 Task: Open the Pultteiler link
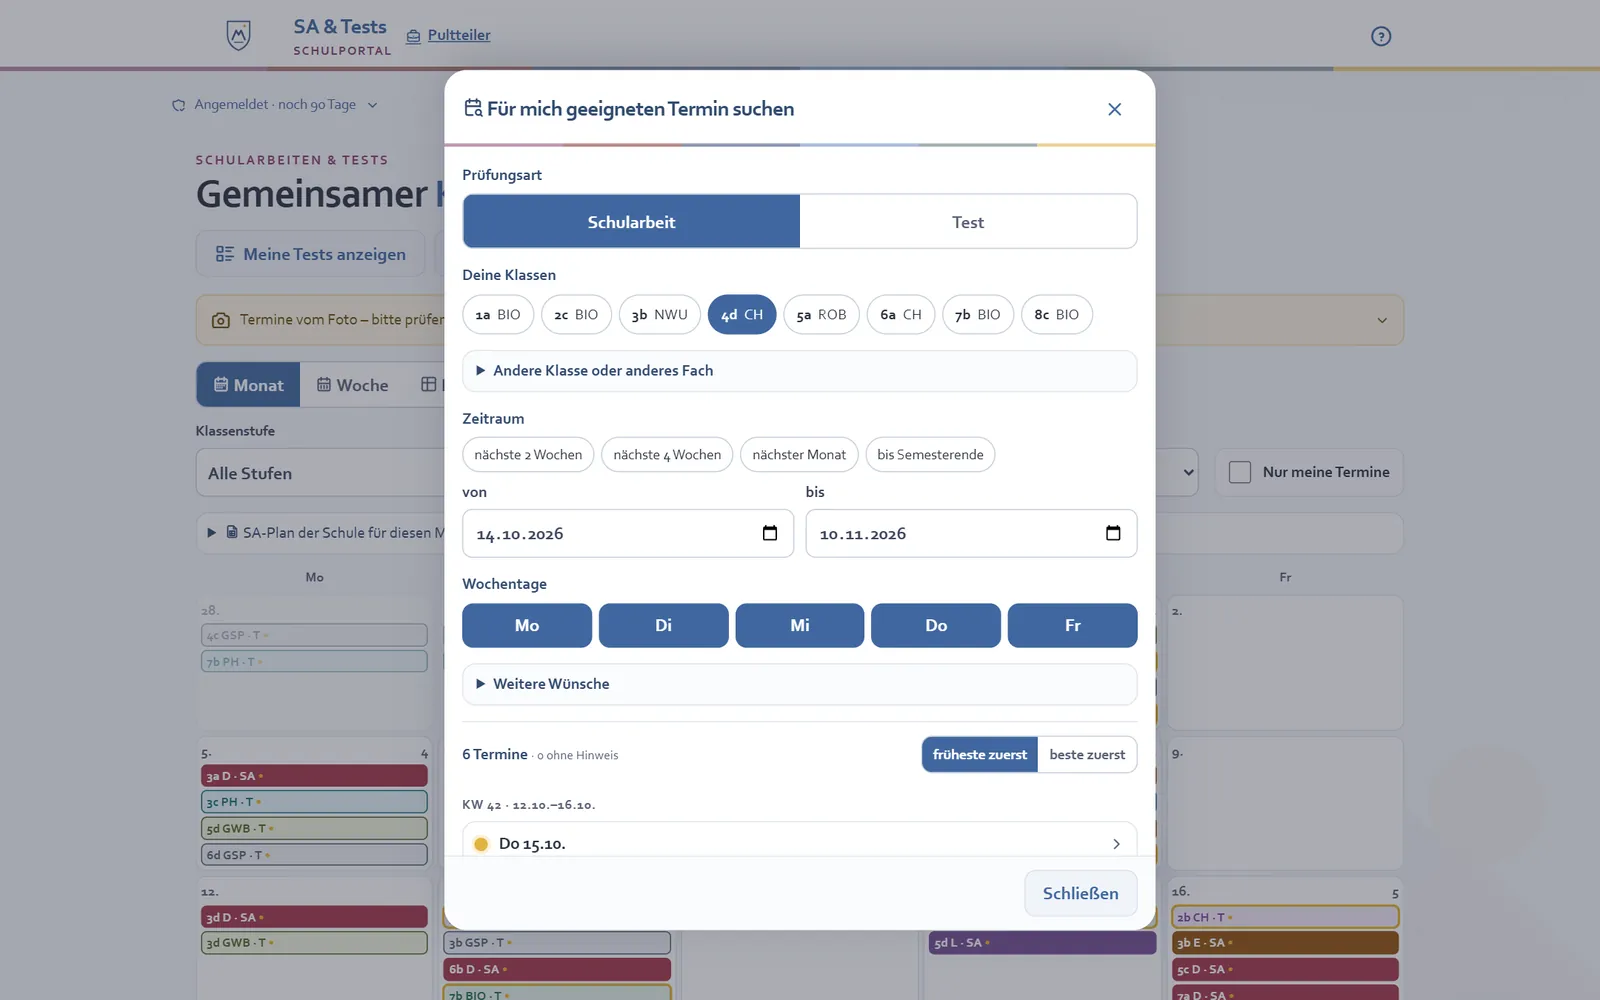pos(459,35)
